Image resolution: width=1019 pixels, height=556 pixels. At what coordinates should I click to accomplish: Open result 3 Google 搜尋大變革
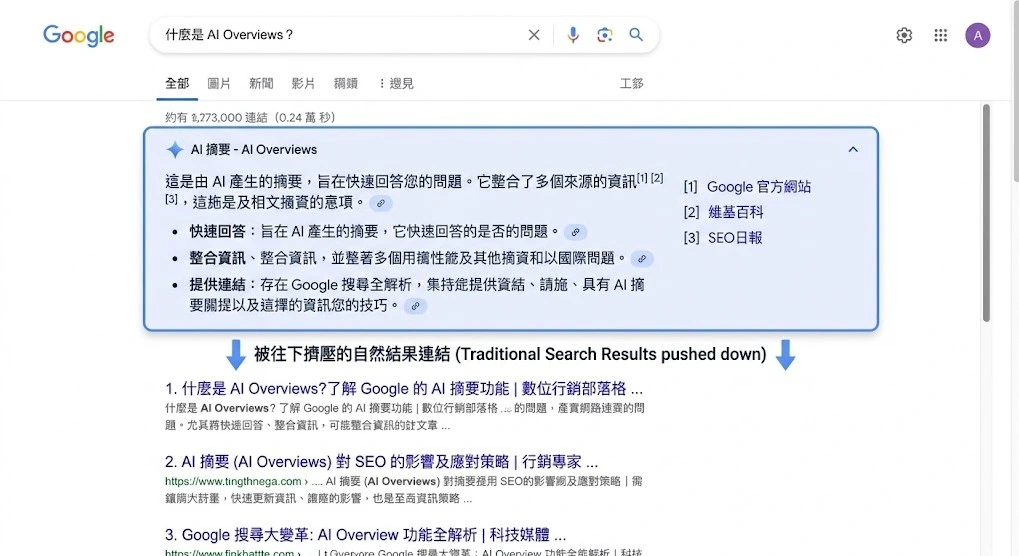365,535
